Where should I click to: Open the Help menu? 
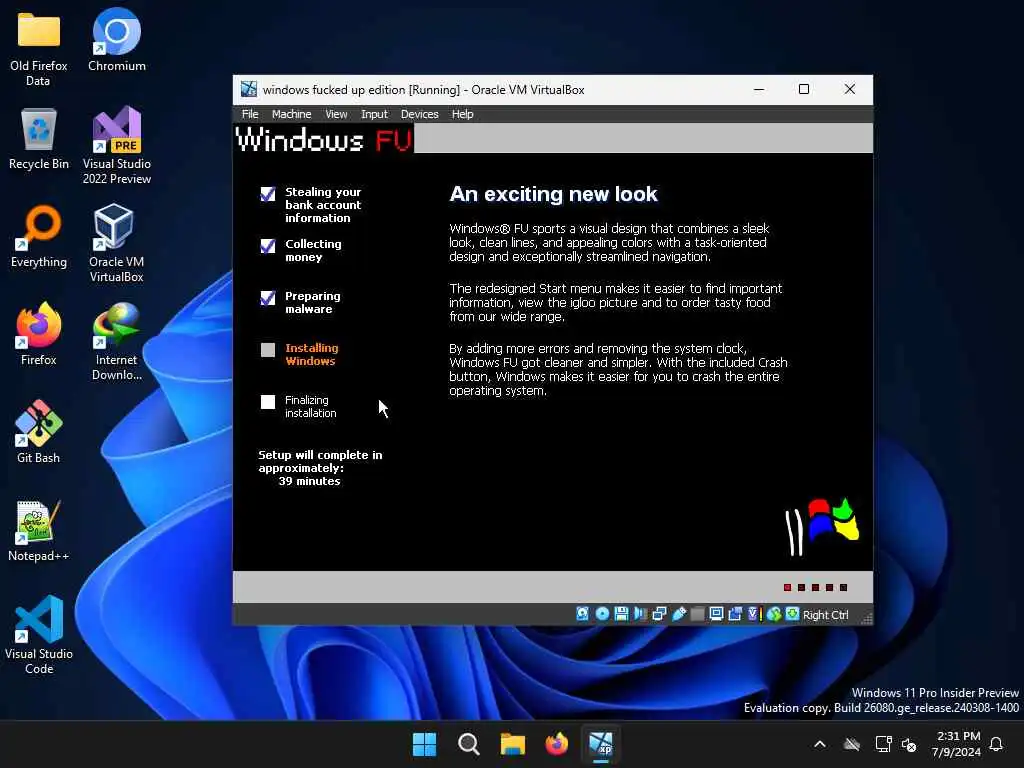click(462, 114)
